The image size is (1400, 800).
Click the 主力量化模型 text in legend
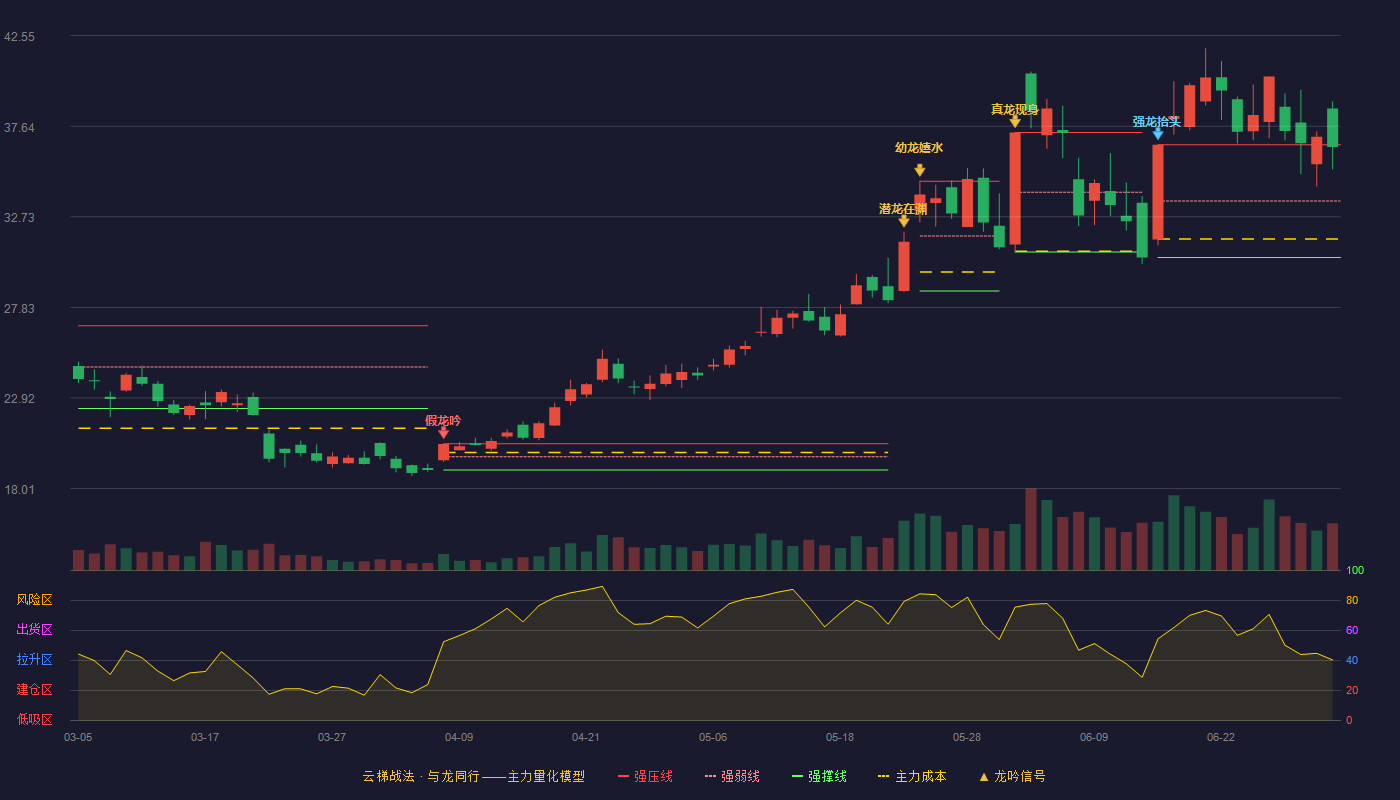pyautogui.click(x=546, y=776)
